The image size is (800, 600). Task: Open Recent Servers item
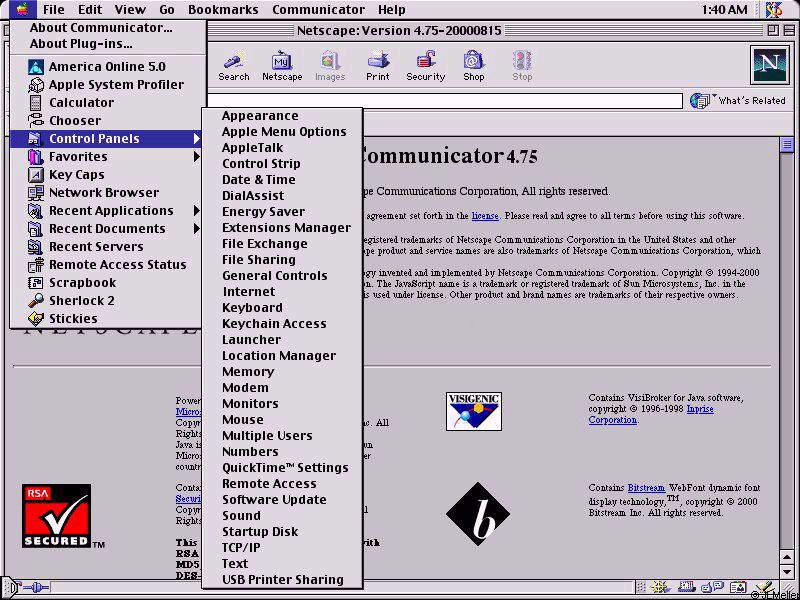tap(105, 246)
